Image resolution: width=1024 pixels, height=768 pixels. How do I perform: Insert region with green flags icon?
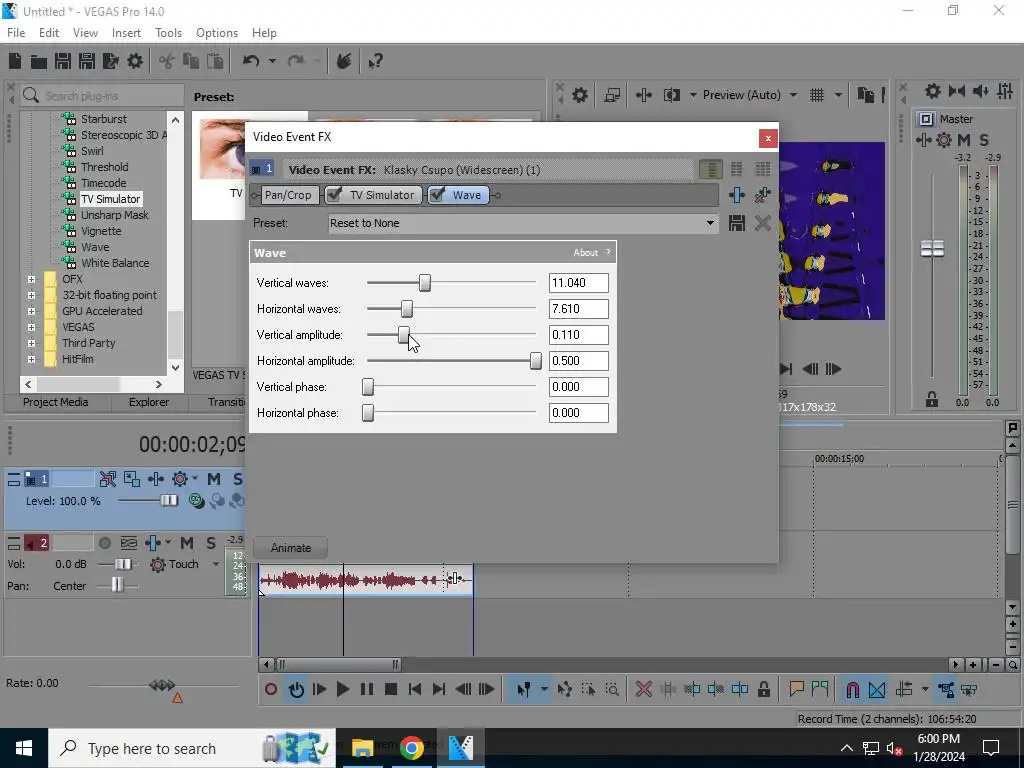(820, 689)
